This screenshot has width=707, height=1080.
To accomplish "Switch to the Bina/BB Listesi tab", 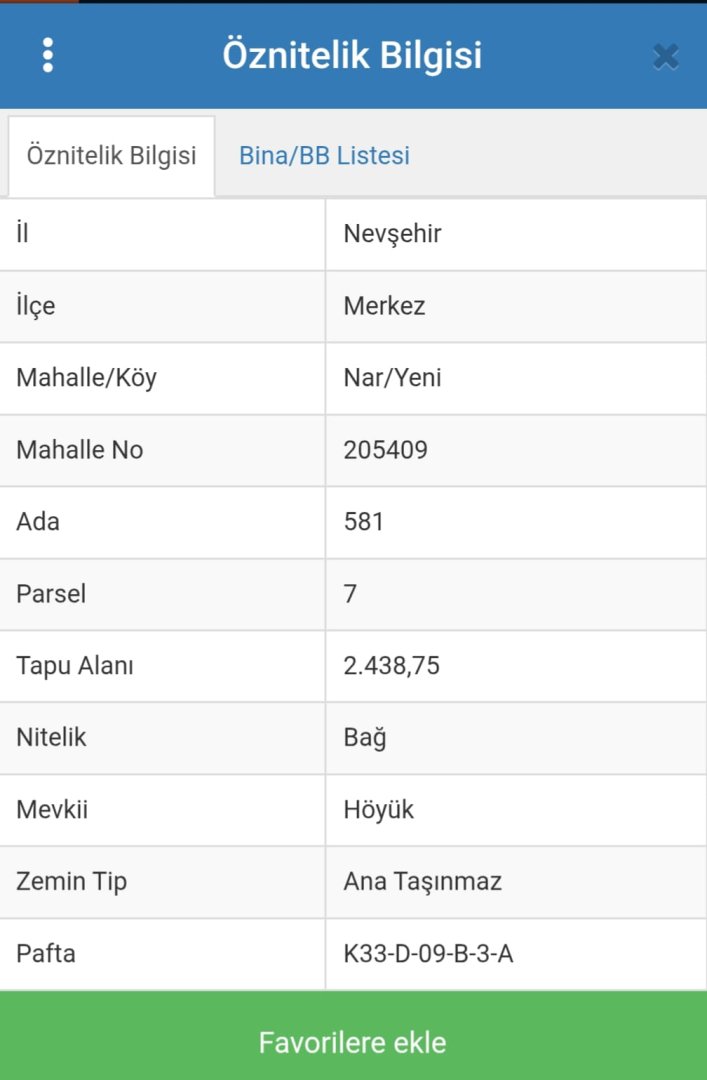I will click(323, 155).
